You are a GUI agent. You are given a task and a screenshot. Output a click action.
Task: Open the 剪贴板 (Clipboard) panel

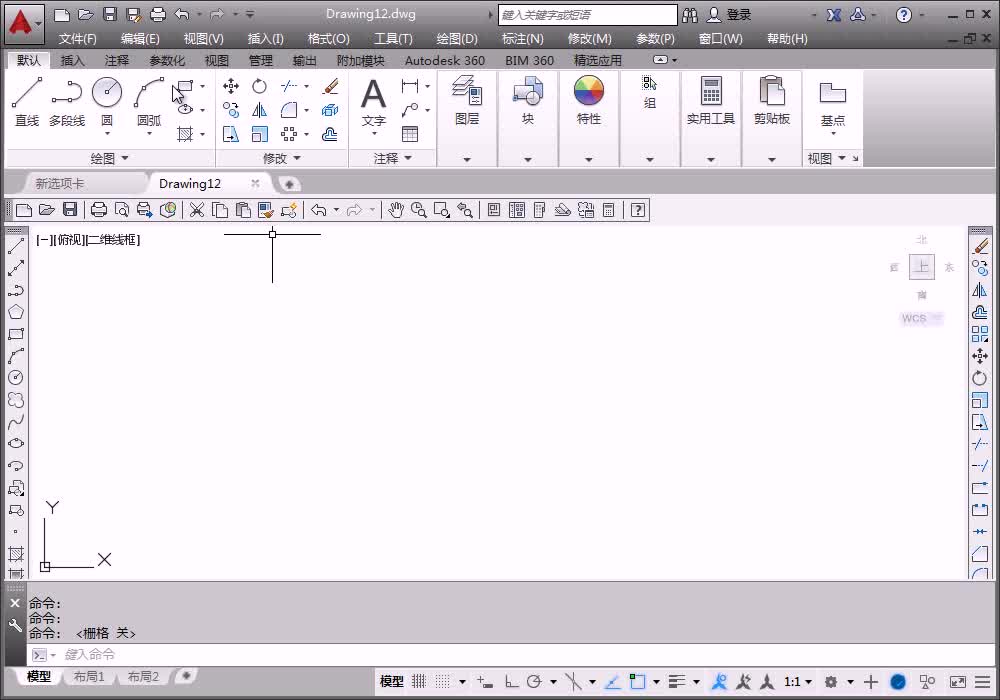coord(772,99)
